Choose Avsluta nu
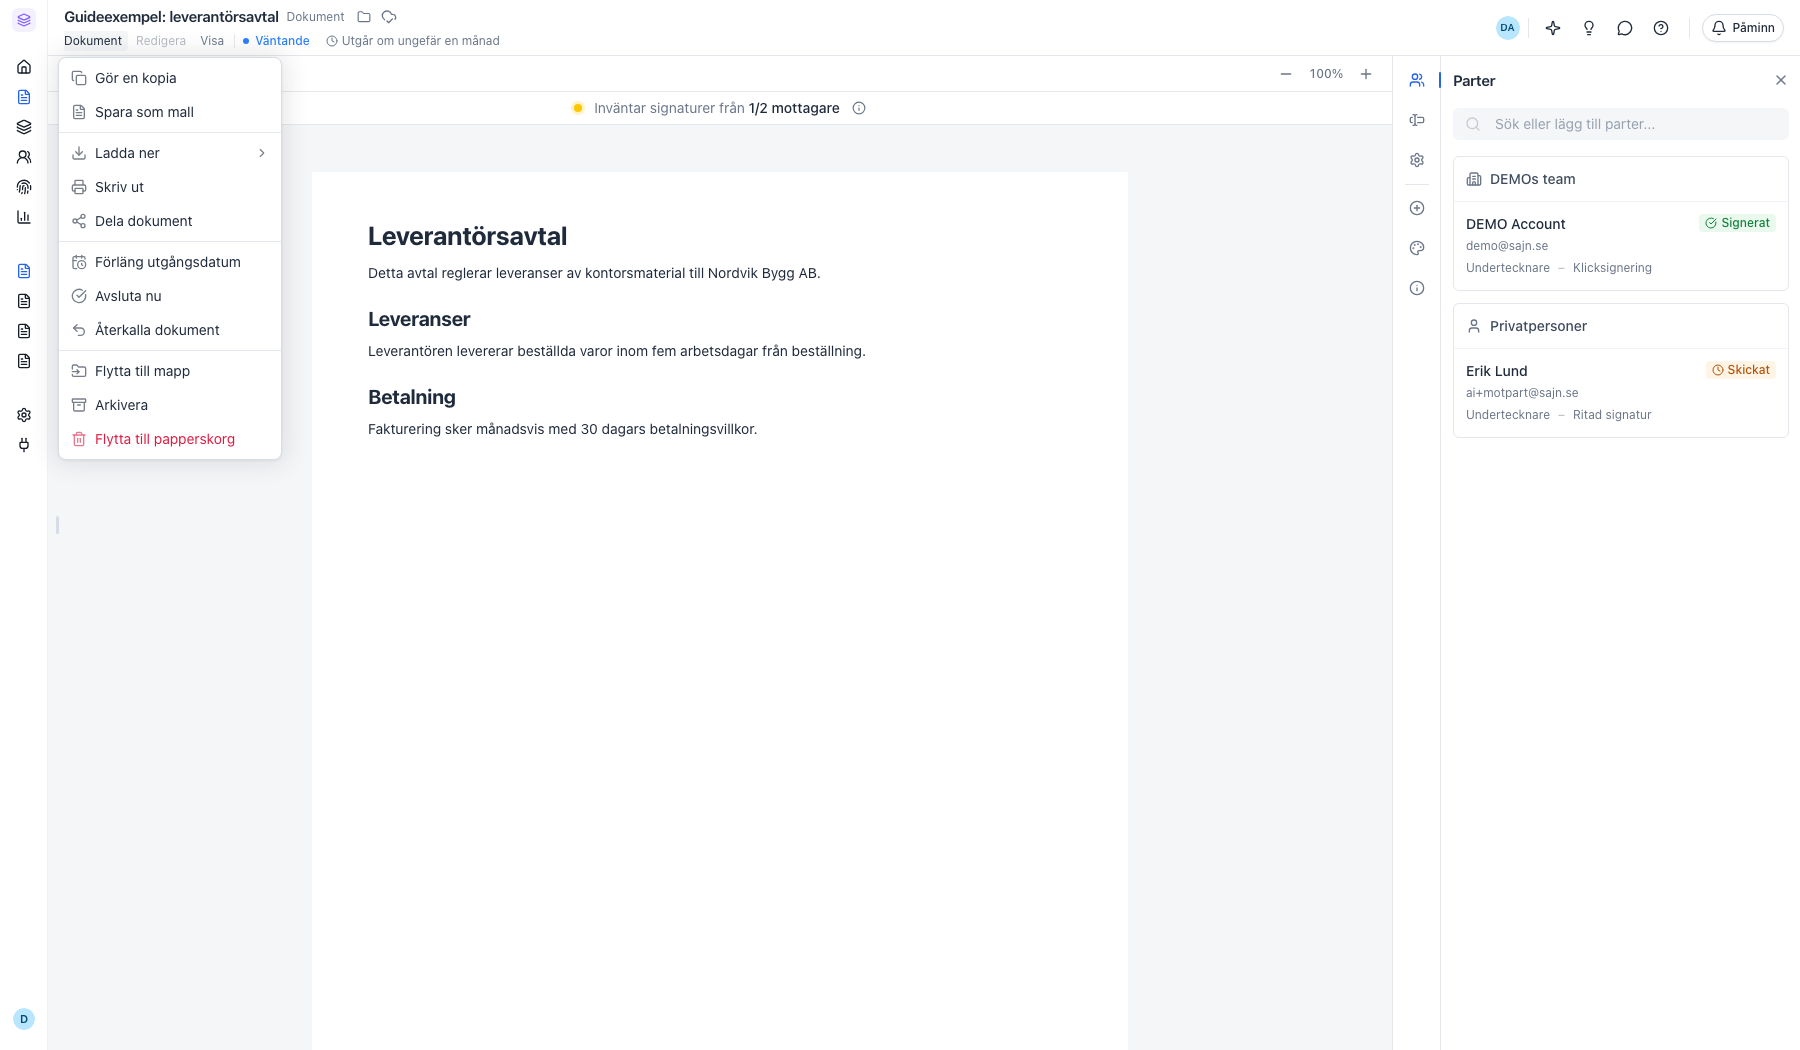 tap(170, 296)
